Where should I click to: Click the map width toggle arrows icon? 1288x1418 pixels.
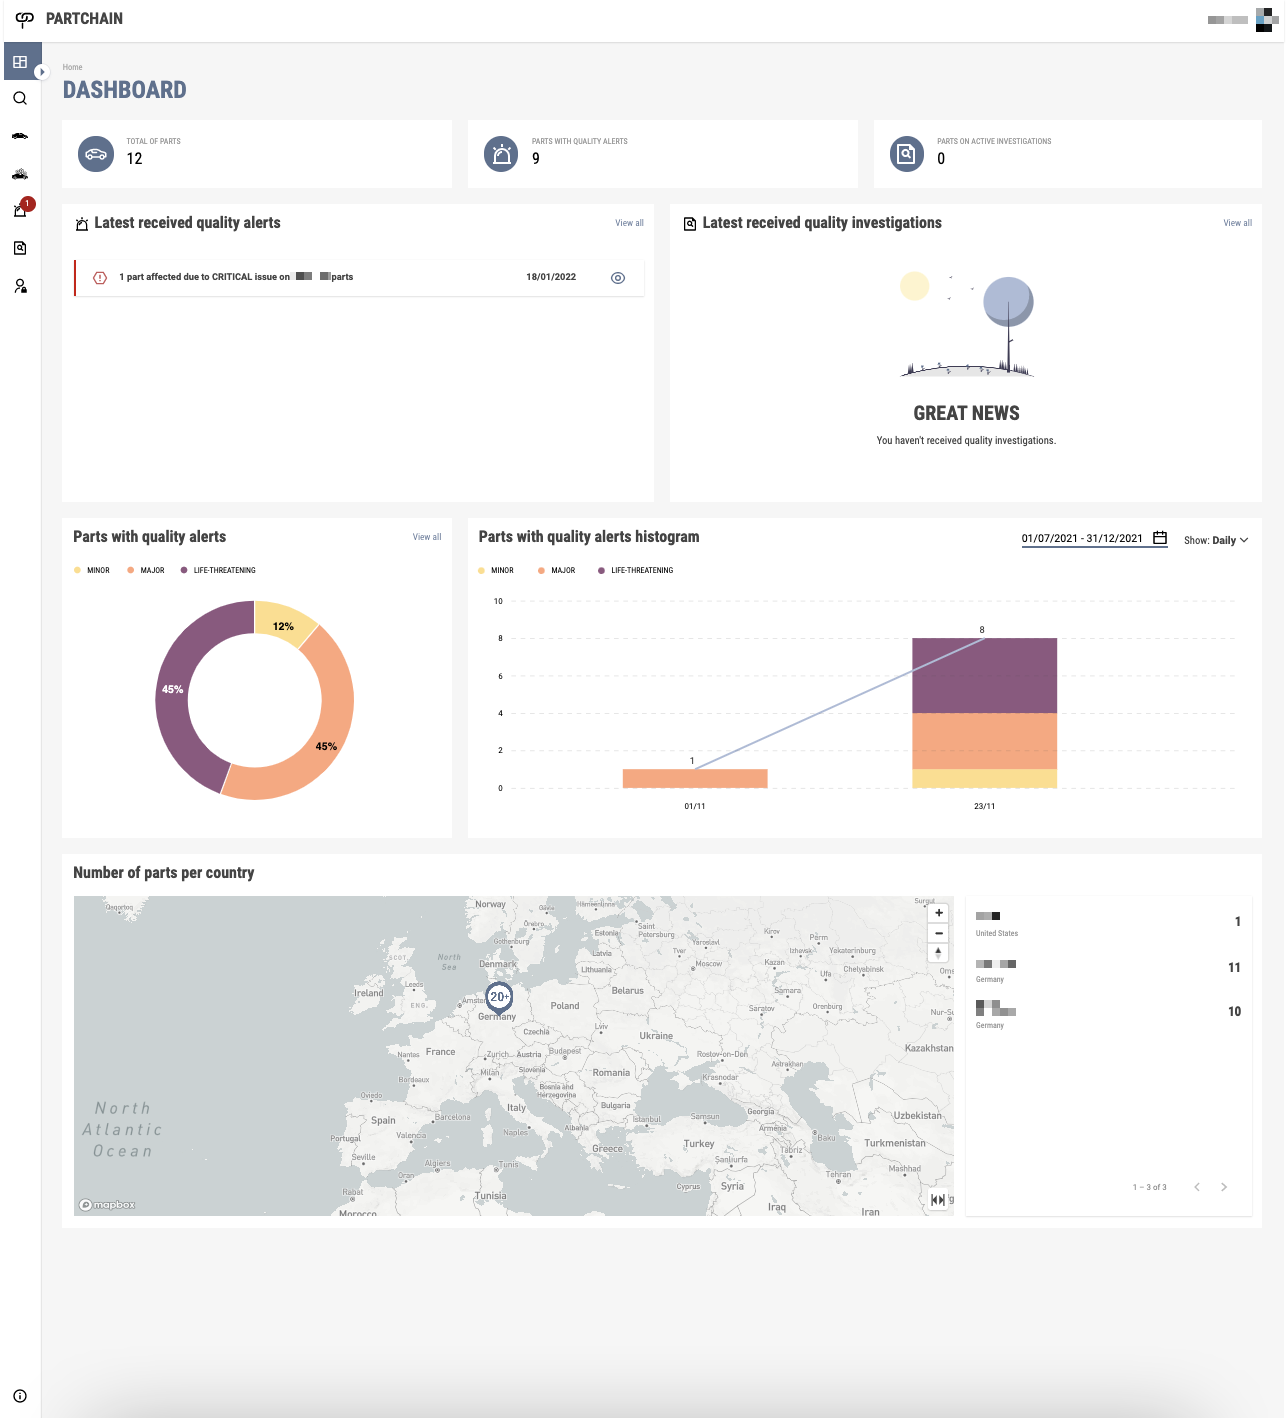pos(938,1200)
